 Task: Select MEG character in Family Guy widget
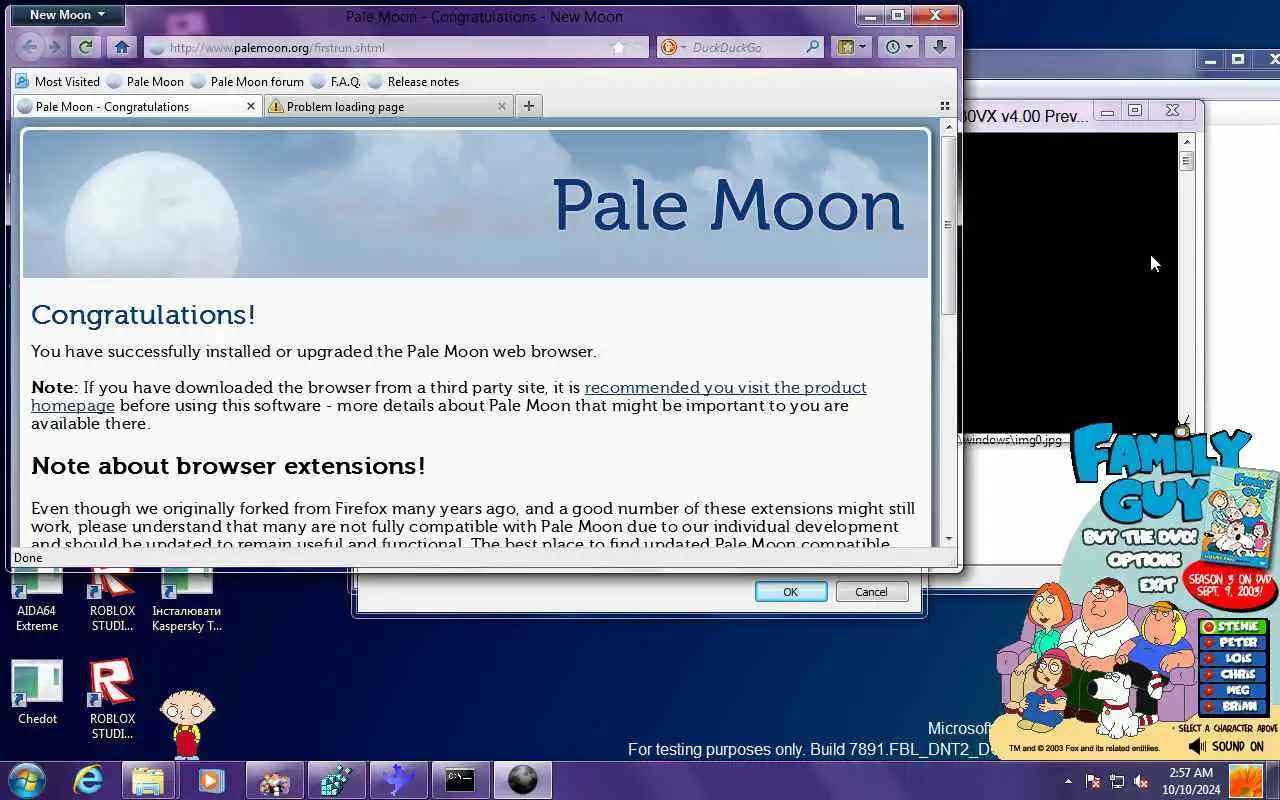(1231, 691)
